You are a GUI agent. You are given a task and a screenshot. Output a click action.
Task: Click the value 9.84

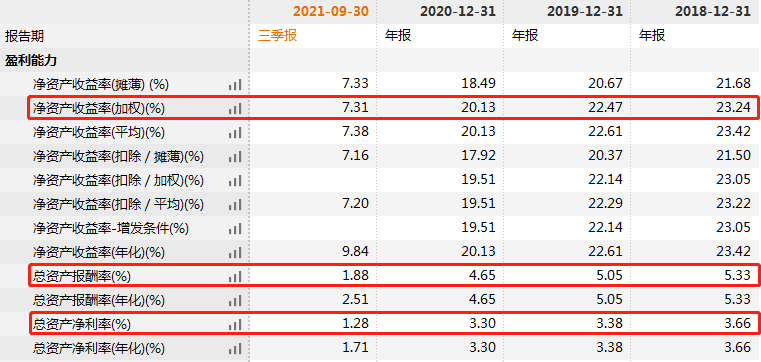[x=355, y=251]
